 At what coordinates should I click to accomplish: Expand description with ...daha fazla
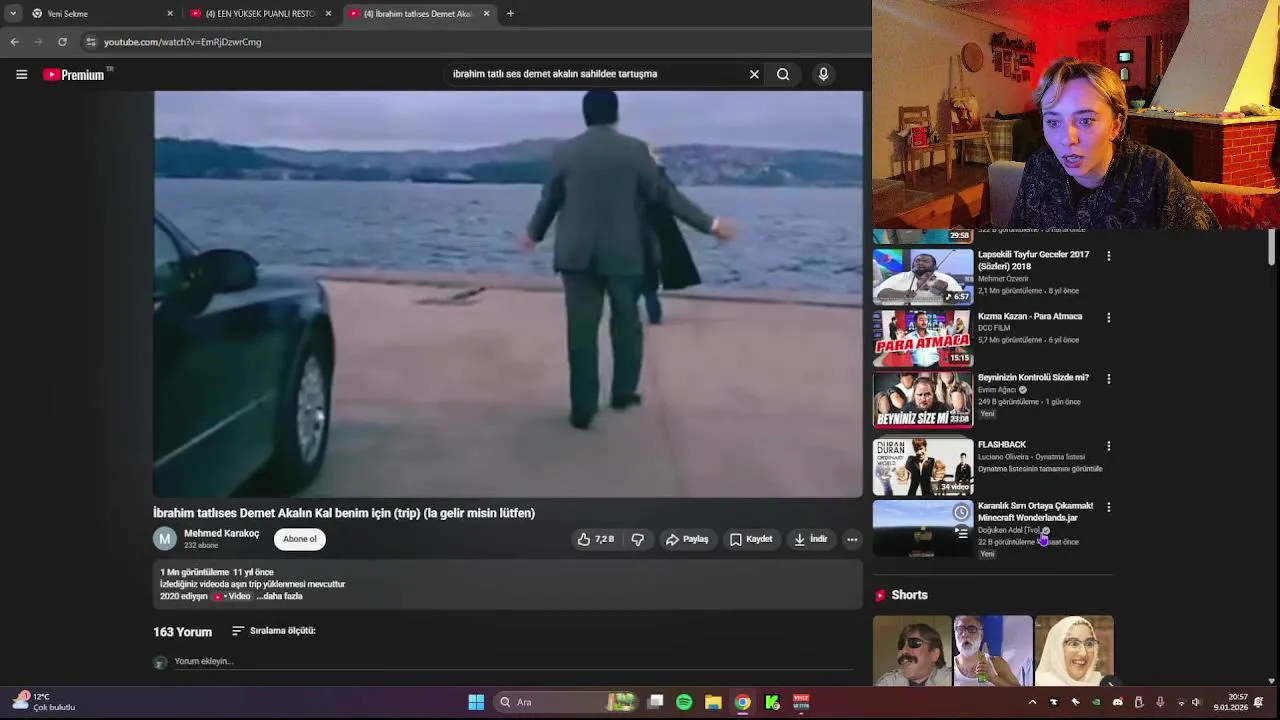tap(279, 596)
